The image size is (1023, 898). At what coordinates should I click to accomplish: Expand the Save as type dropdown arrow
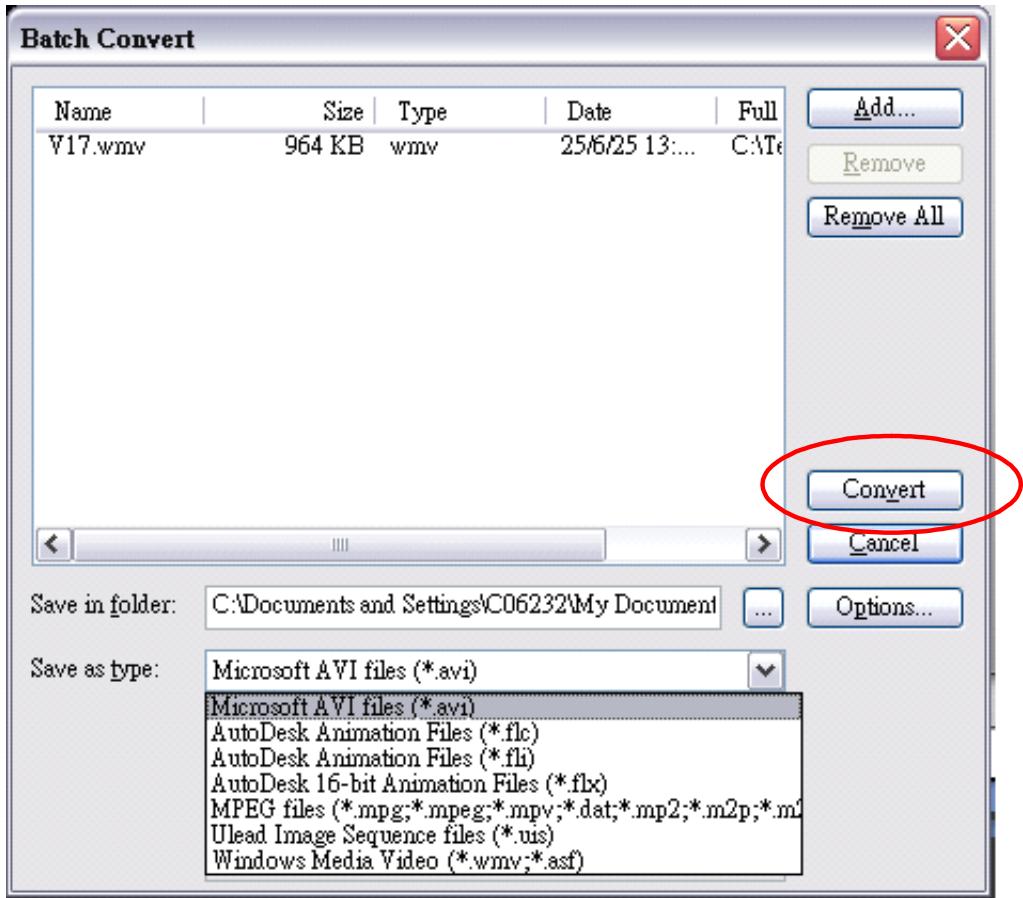coord(765,670)
